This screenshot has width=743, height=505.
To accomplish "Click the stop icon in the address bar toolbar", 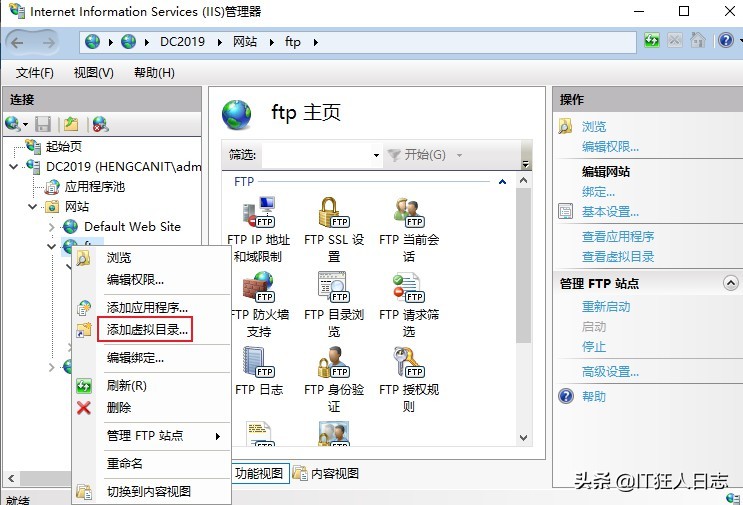I will click(x=675, y=40).
